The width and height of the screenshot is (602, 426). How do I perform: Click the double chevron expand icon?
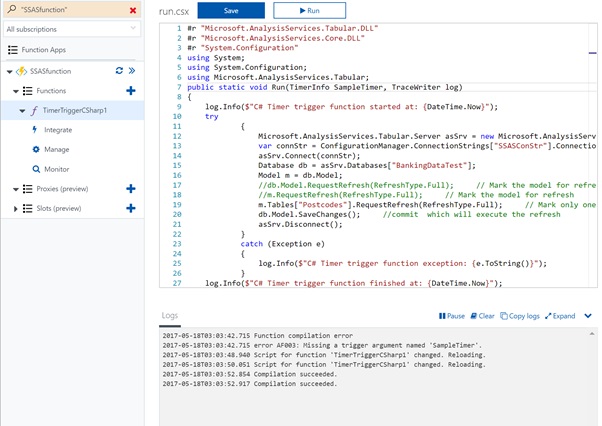[132, 71]
